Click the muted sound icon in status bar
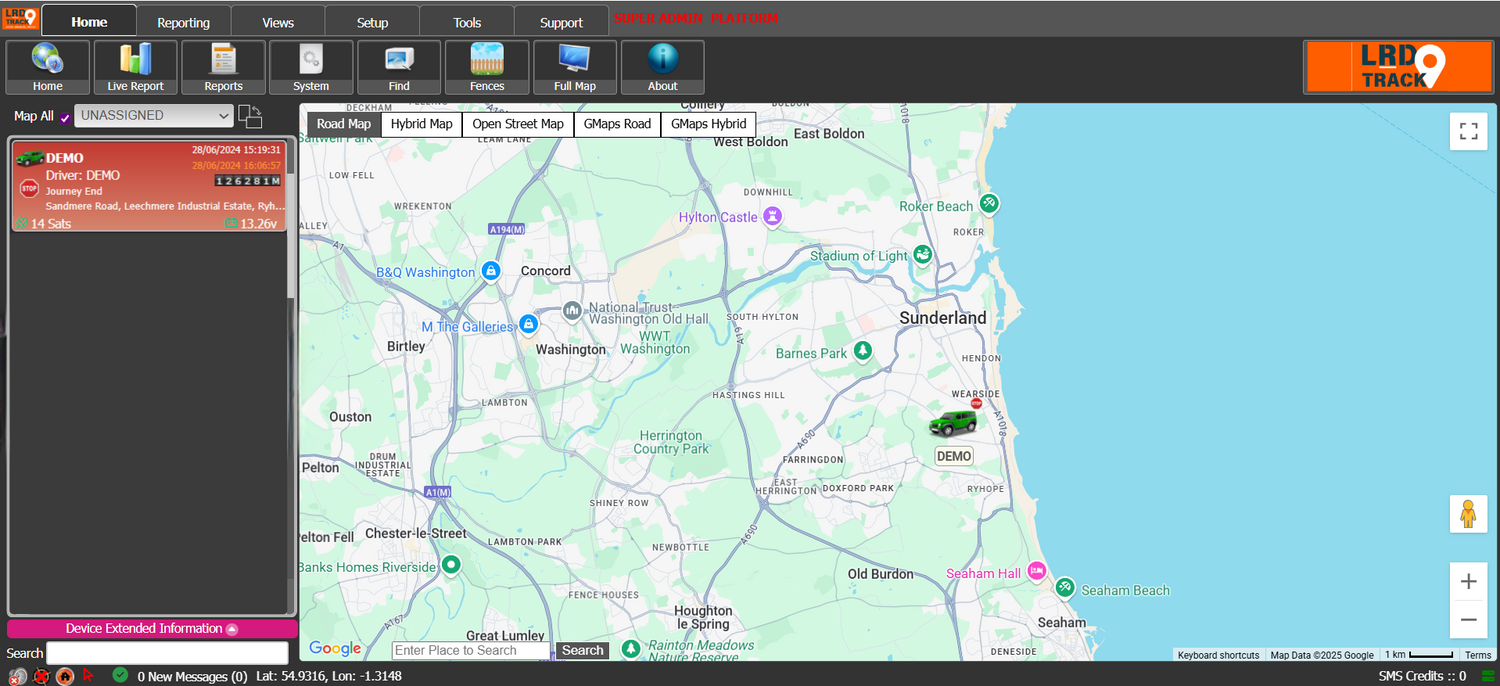This screenshot has width=1500, height=686. 17,676
